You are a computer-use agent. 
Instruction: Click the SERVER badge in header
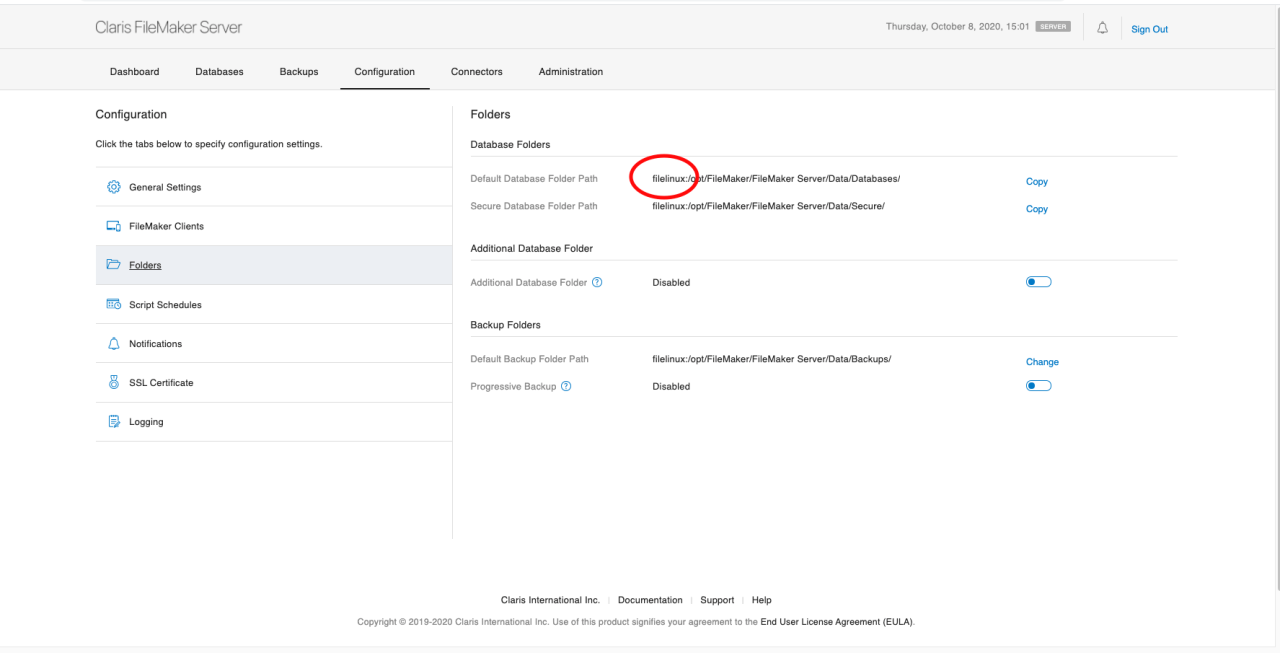point(1054,27)
